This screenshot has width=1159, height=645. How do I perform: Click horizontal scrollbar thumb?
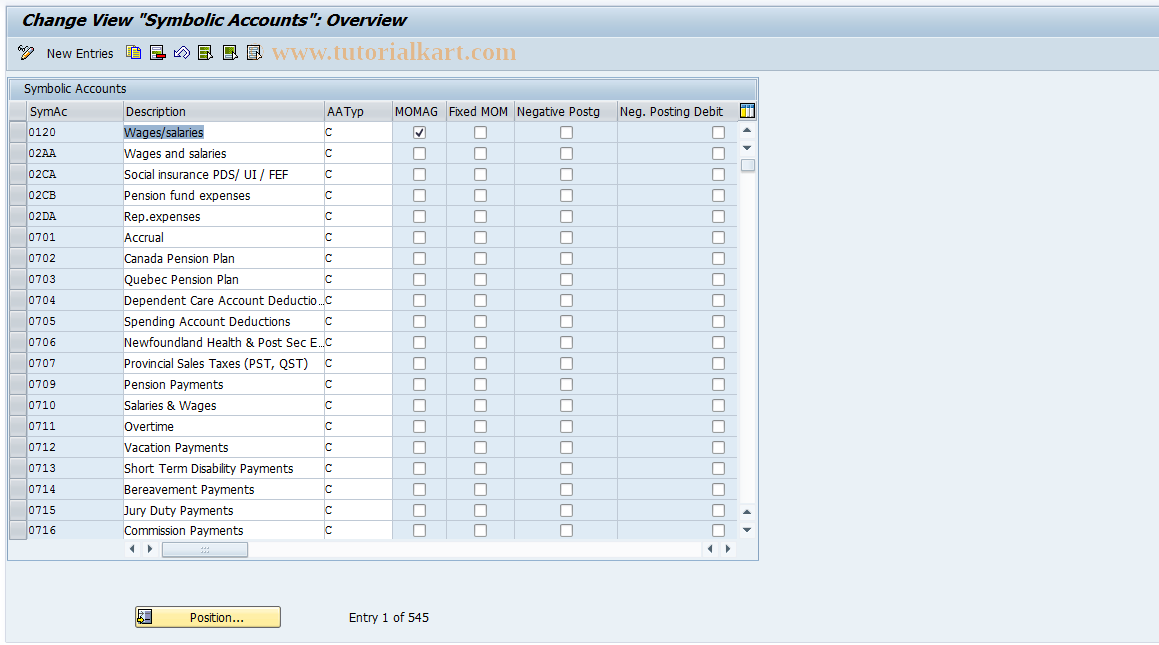pos(205,550)
